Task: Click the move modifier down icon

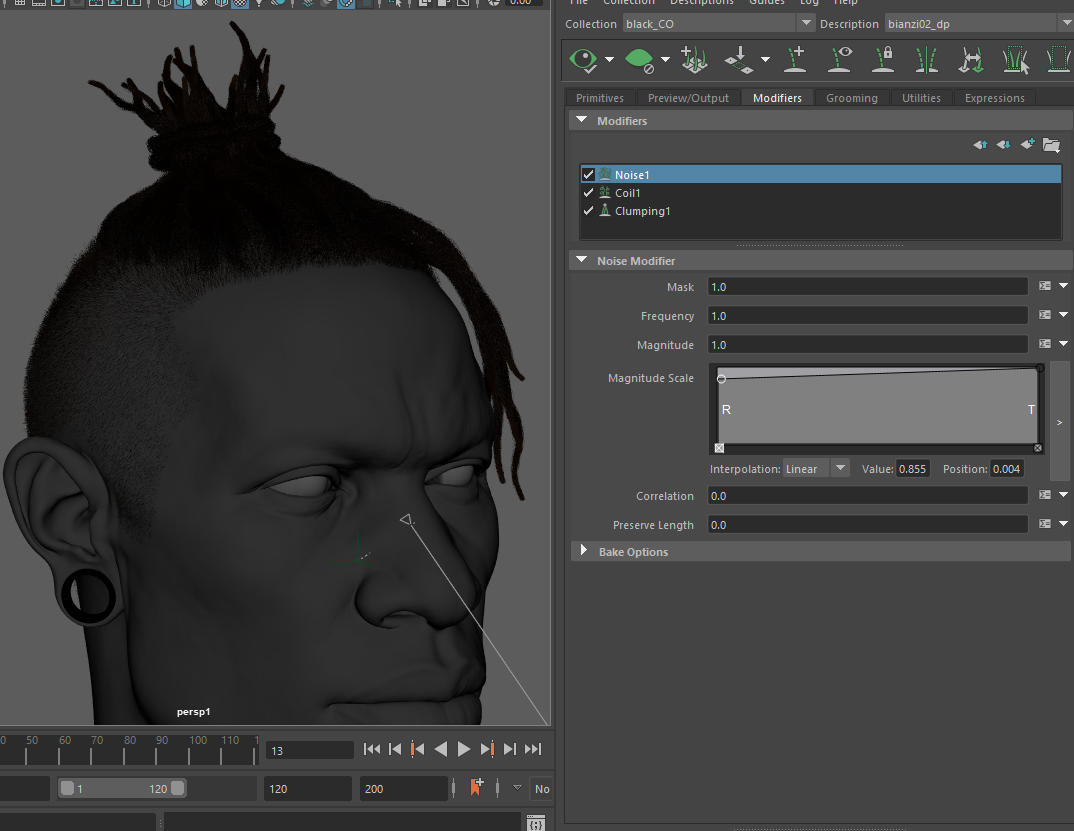Action: click(x=1003, y=145)
